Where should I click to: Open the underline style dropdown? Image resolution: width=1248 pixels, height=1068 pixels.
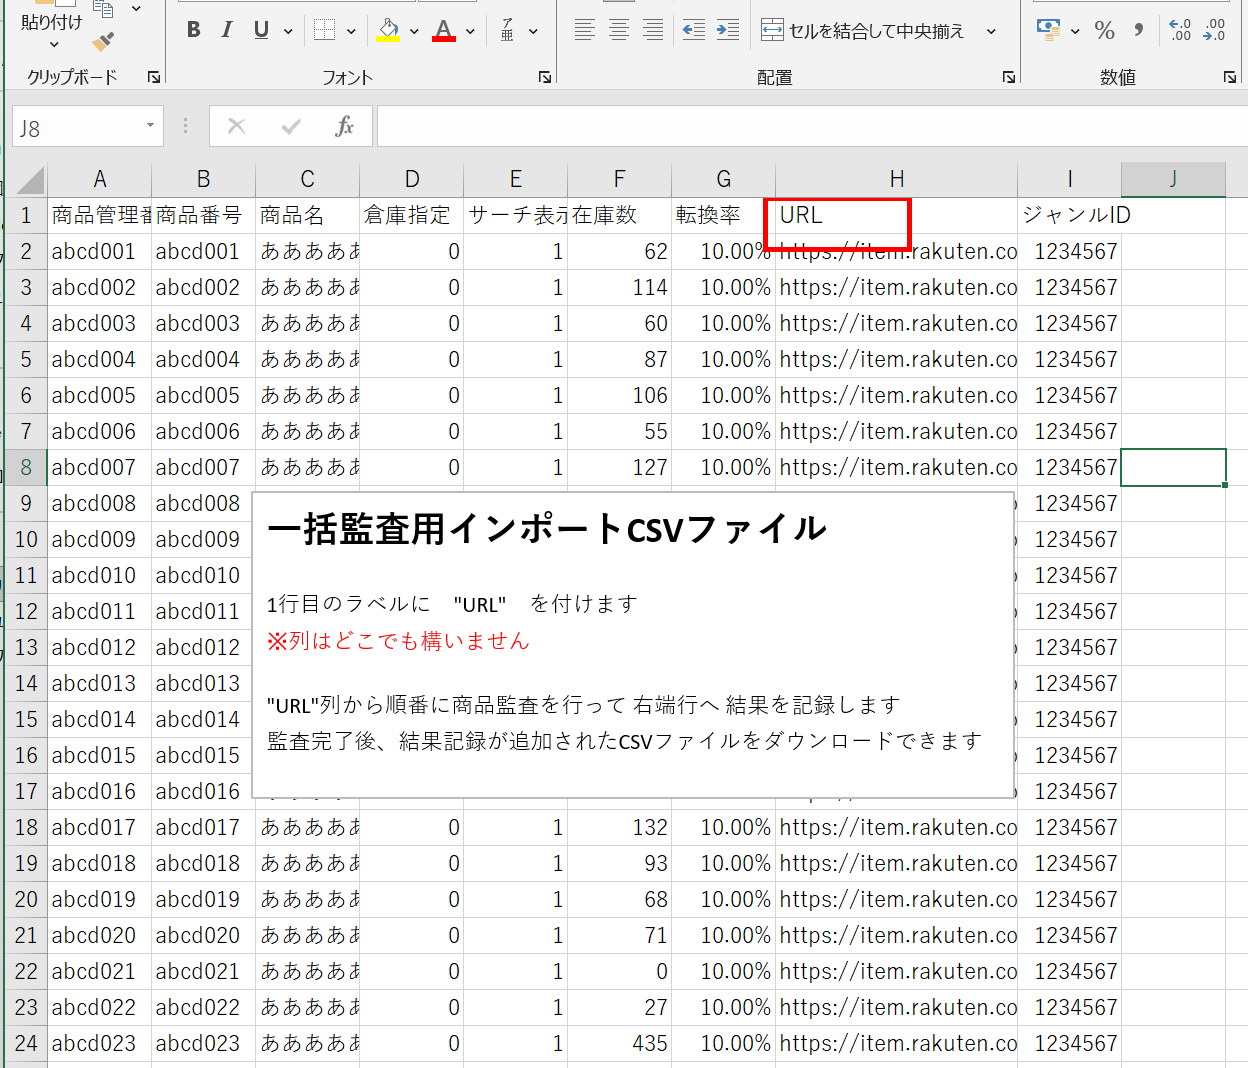pyautogui.click(x=288, y=31)
